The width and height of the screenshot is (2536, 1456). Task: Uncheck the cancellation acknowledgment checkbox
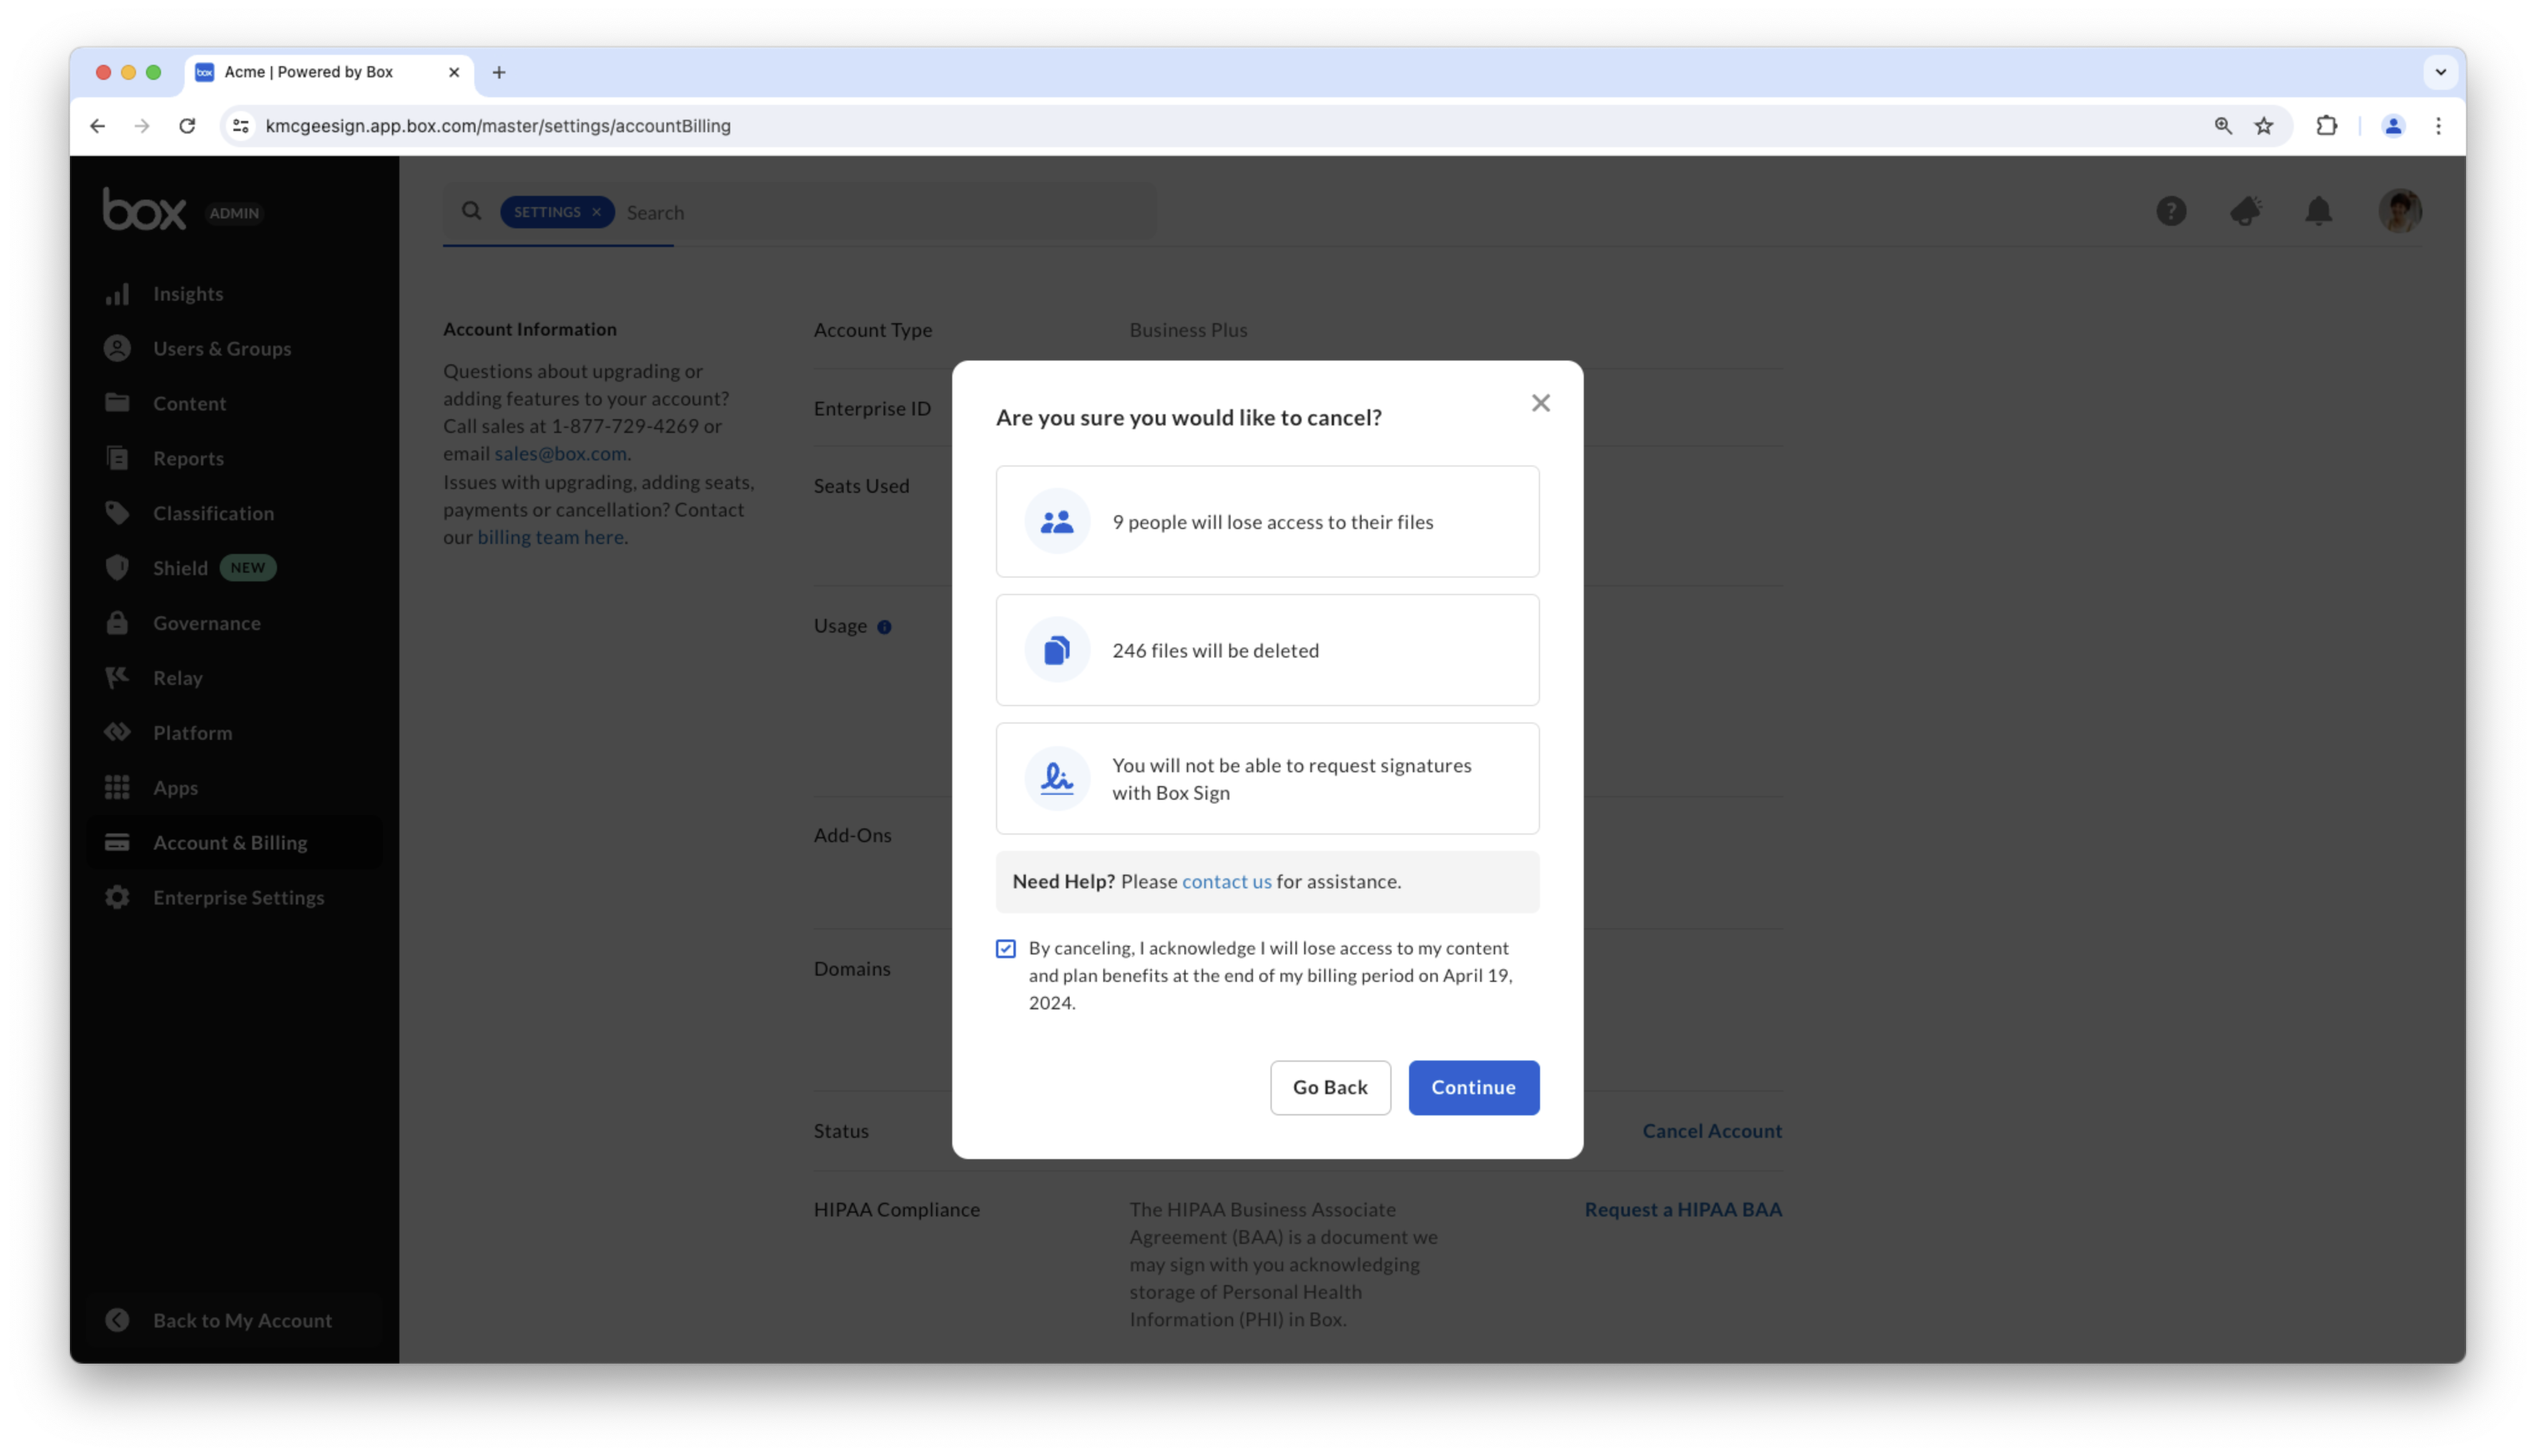[1005, 948]
